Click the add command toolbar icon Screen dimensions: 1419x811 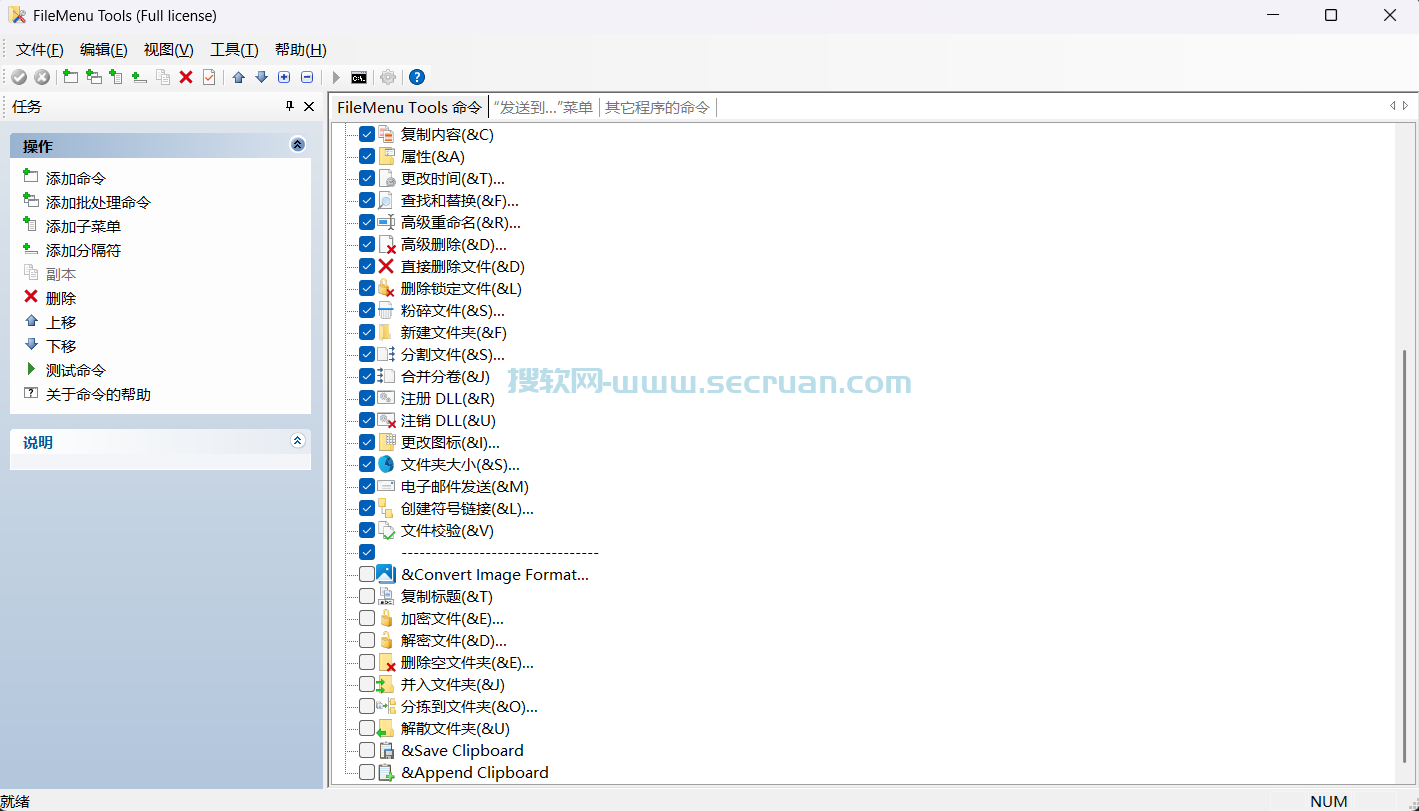click(70, 77)
